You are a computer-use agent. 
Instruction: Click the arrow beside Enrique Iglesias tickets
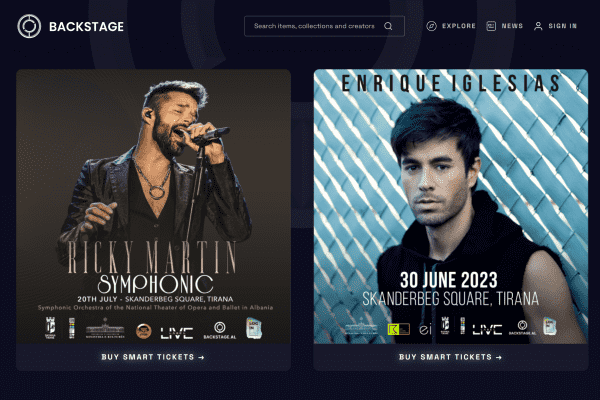point(499,358)
